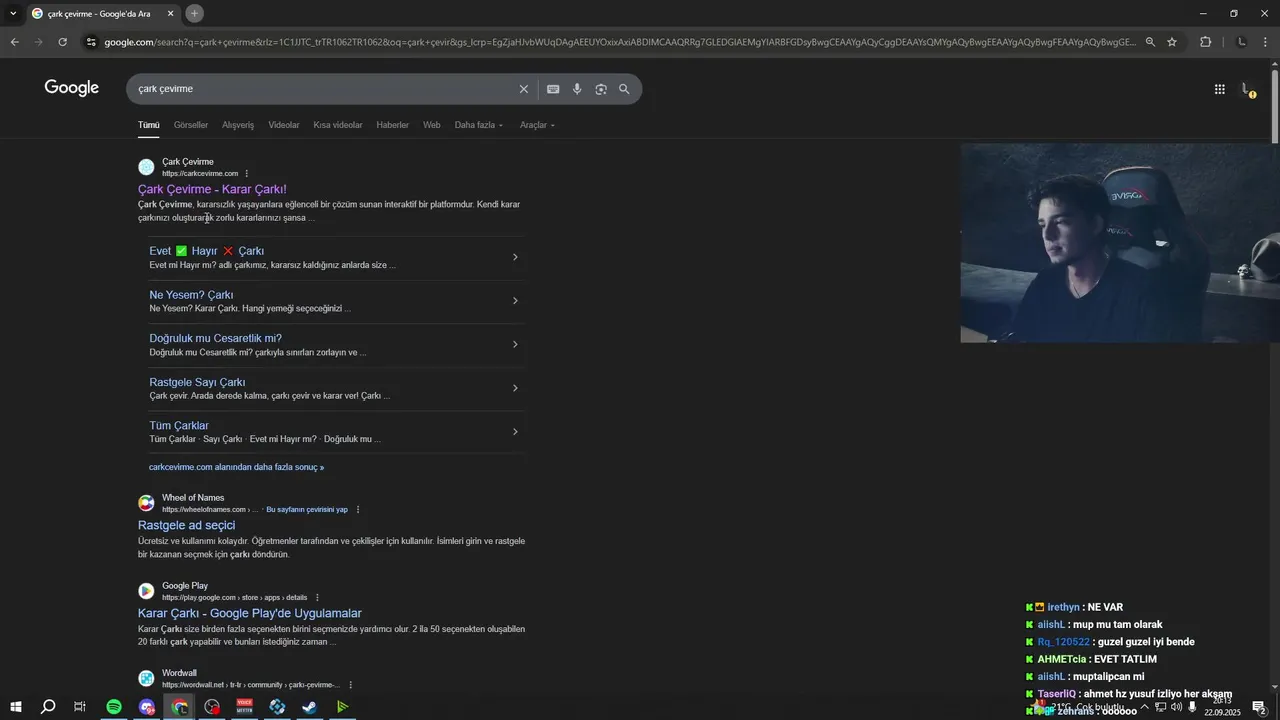Close the 'çark çevirme' browser tab
This screenshot has width=1280, height=720.
click(x=170, y=14)
